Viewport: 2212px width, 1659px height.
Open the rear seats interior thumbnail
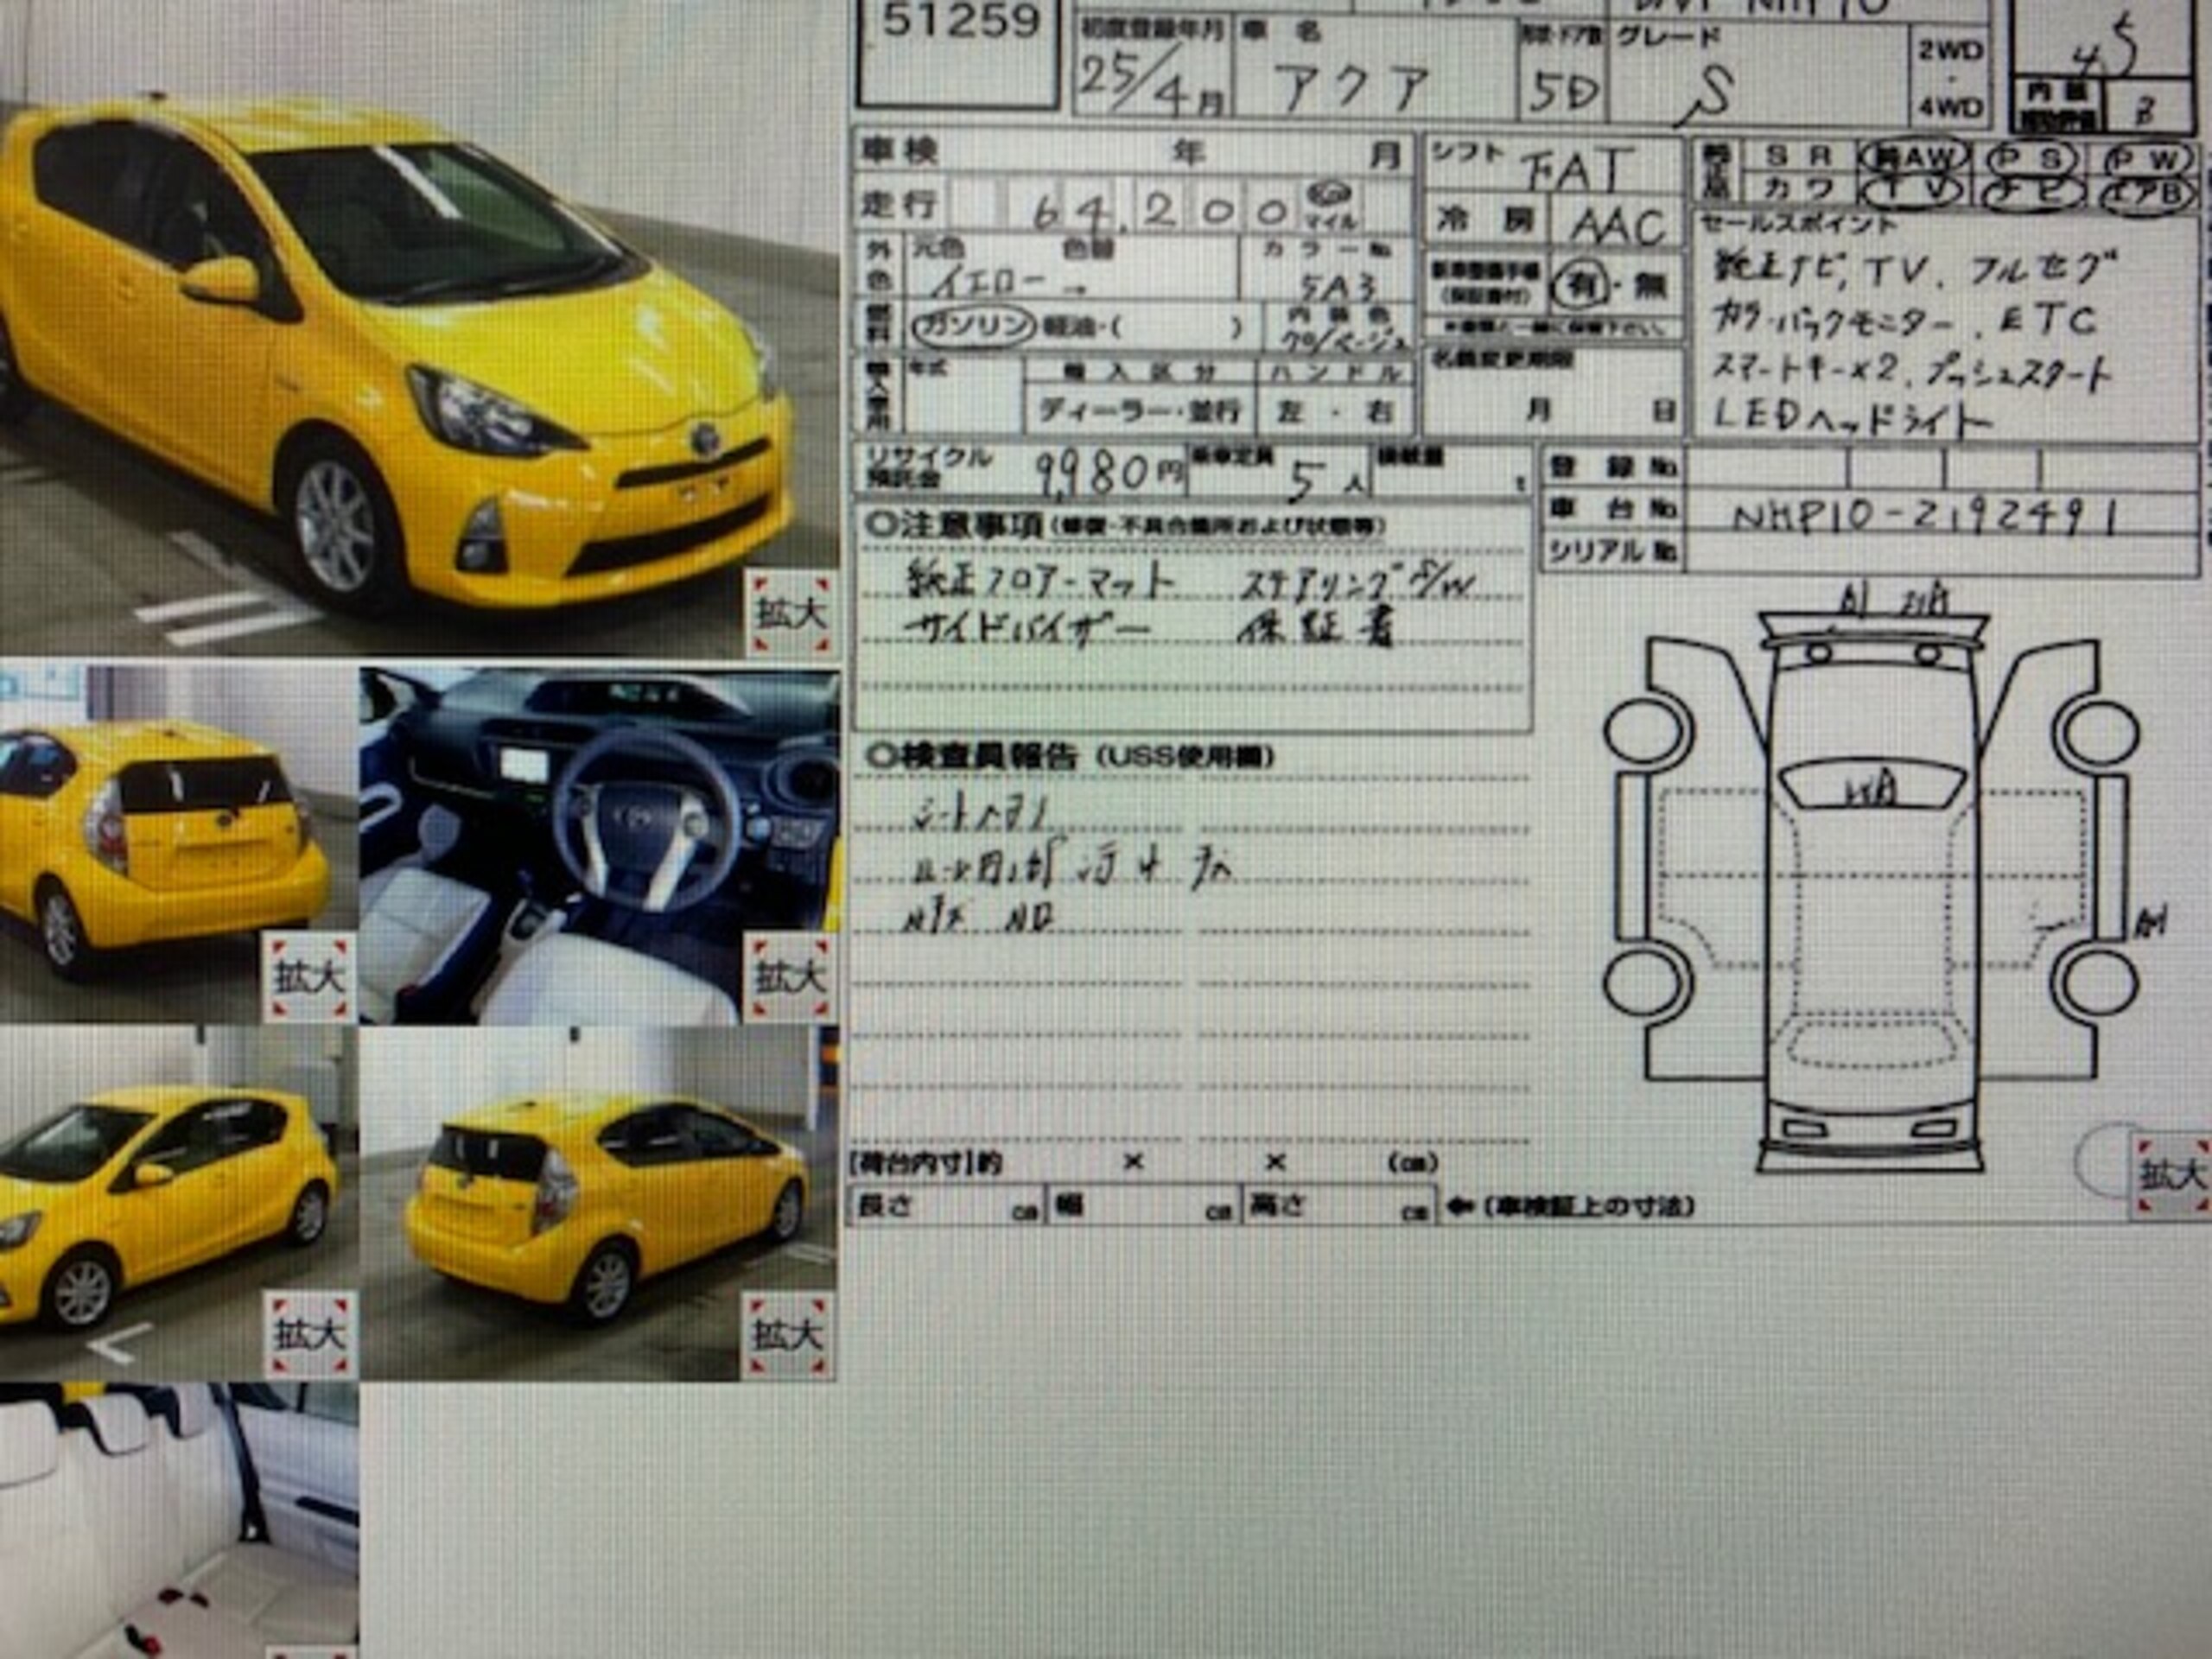click(x=179, y=1521)
